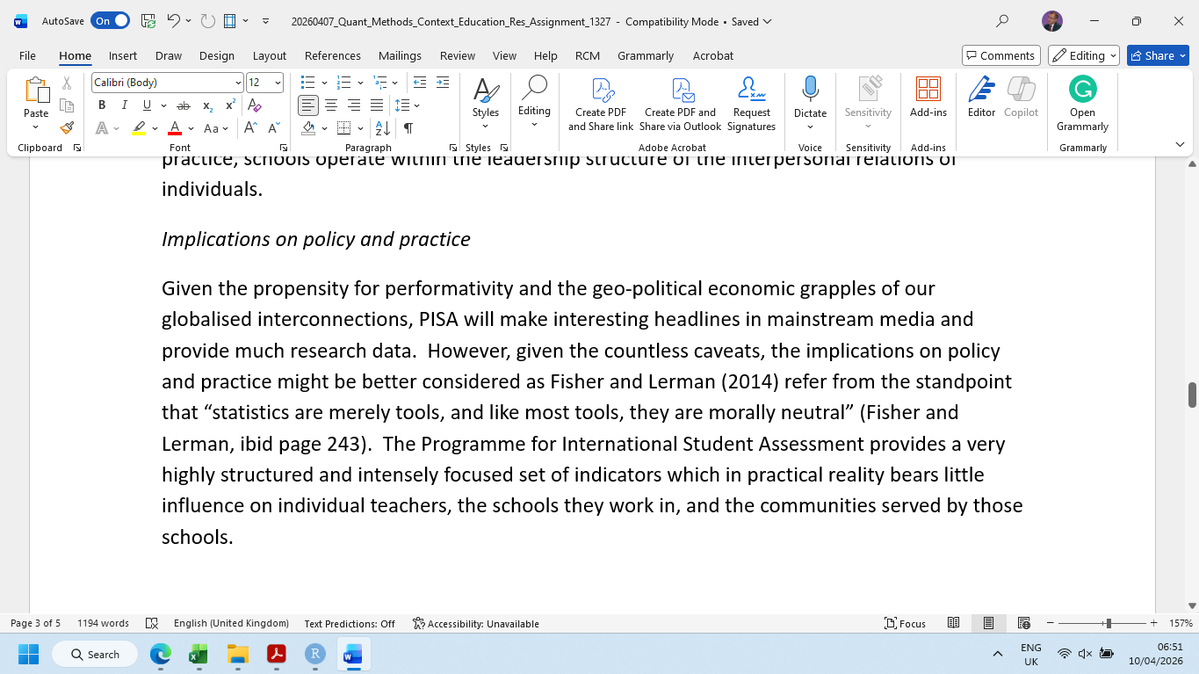This screenshot has width=1199, height=674.
Task: Increase paragraph indent
Action: 443,83
